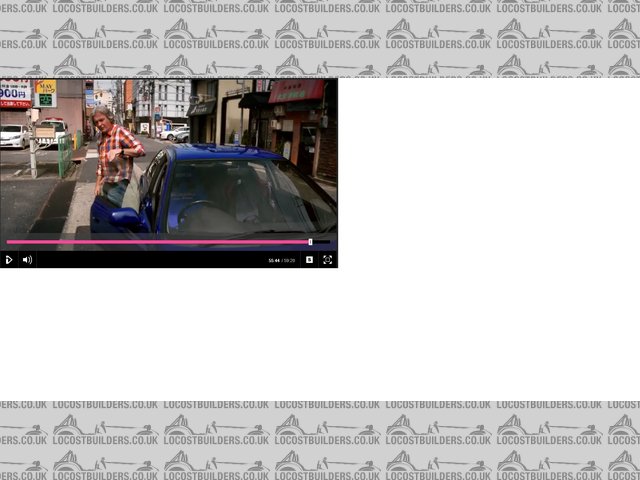Image resolution: width=640 pixels, height=480 pixels.
Task: Click the man in the plaid shirt
Action: coord(115,150)
